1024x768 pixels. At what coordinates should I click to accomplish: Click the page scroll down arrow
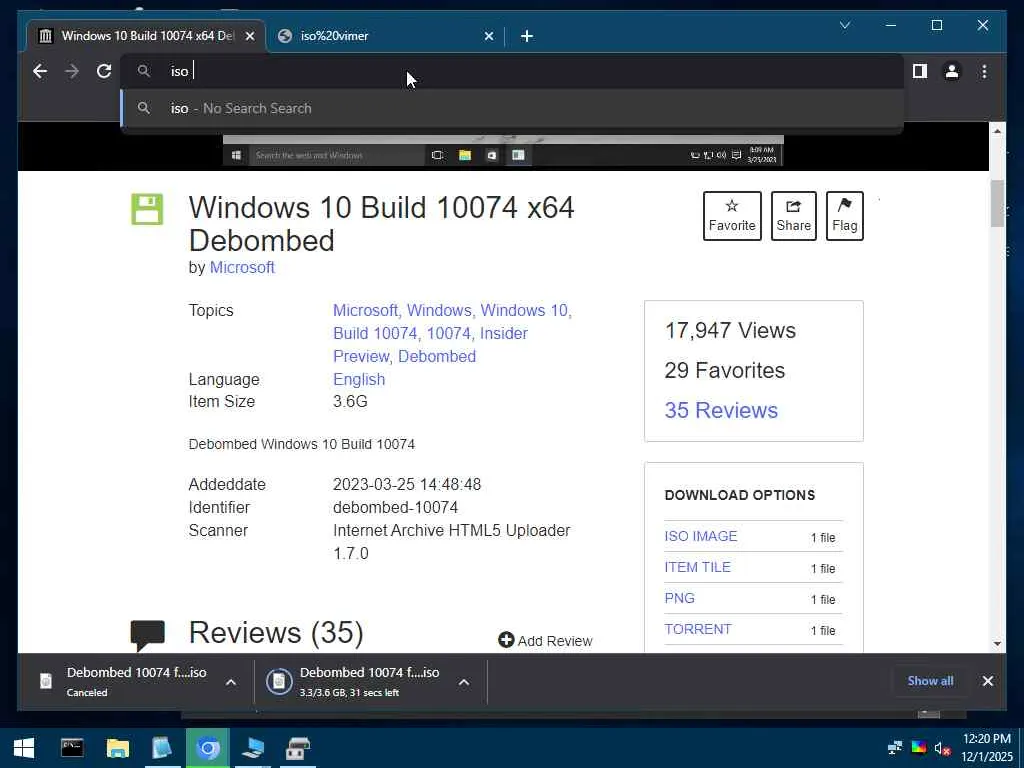[997, 644]
